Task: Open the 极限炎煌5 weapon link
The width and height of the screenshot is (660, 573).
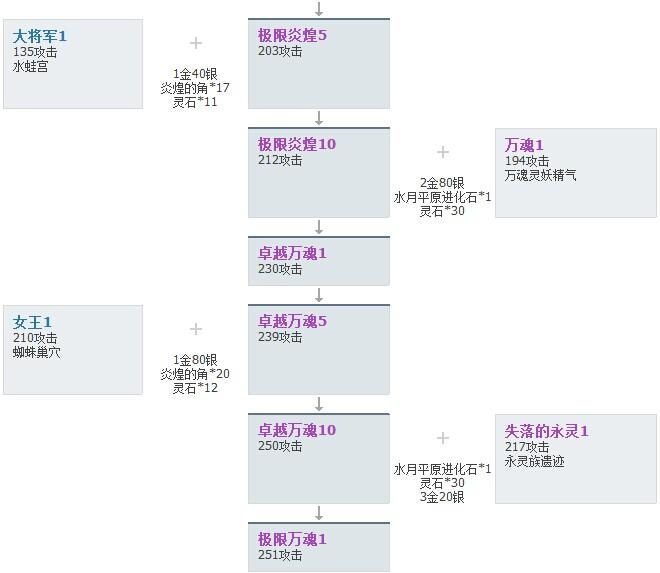Action: point(292,35)
